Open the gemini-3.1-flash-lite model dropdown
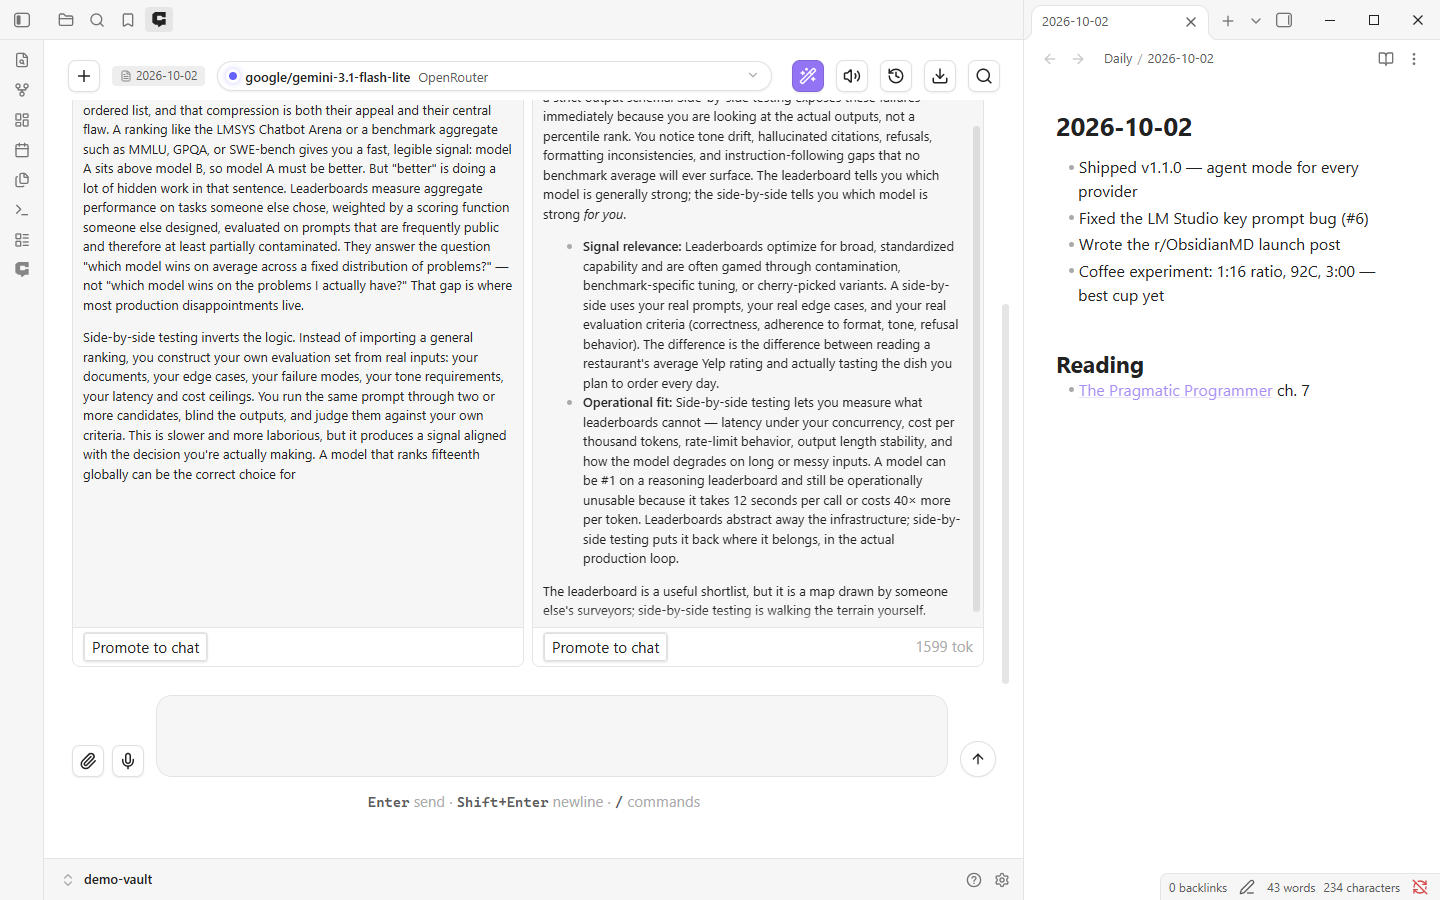Screen dimensions: 1440x900 (x=494, y=76)
